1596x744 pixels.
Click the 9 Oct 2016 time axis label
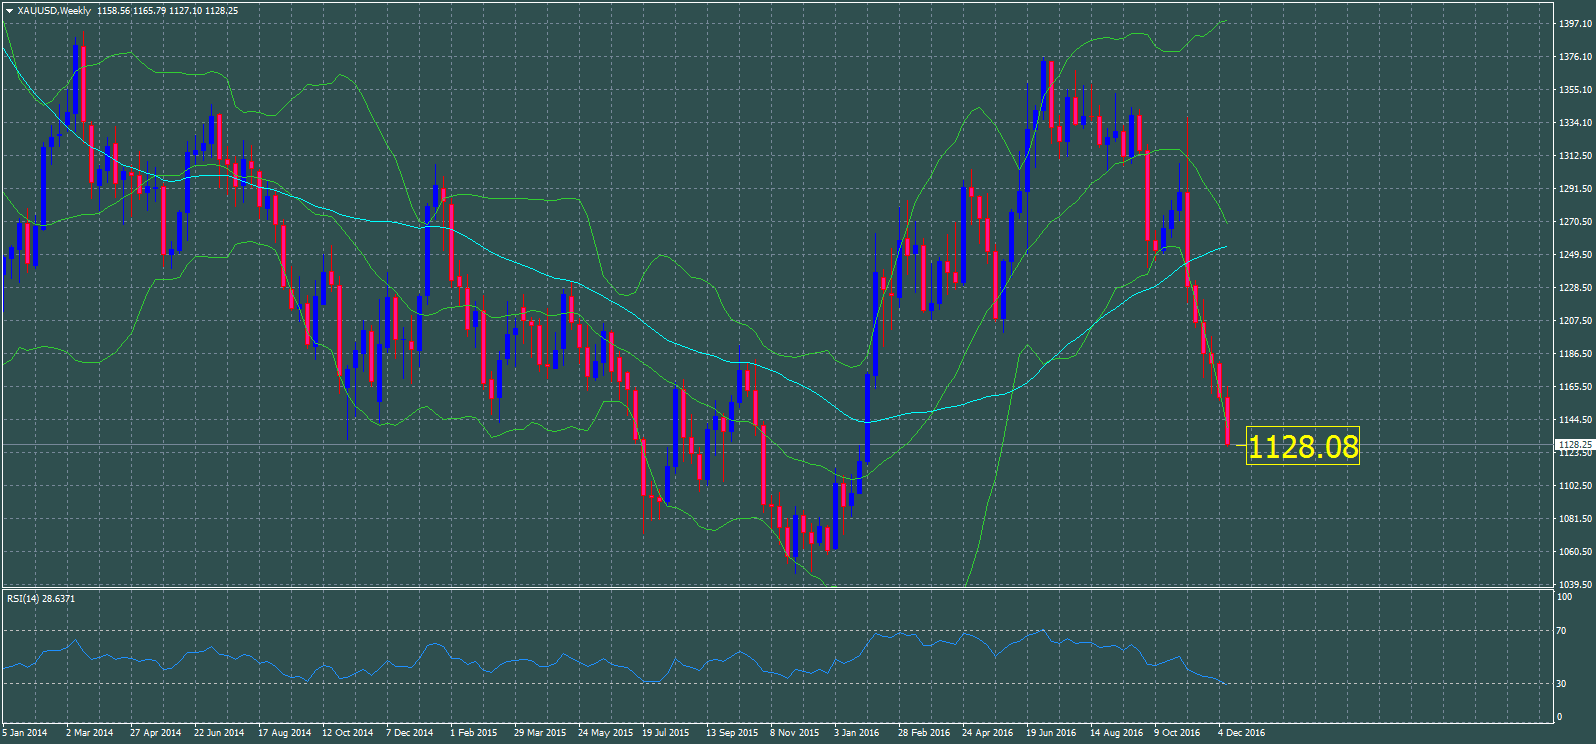click(x=1177, y=733)
